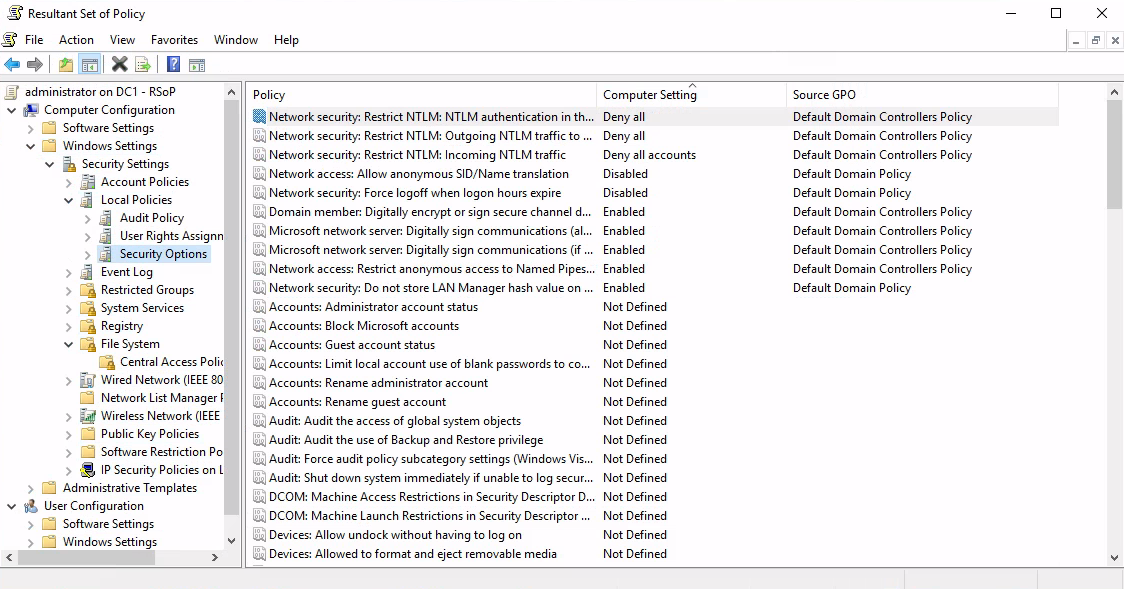Screen dimensions: 1124x589
Task: Click policy list scrollbar up arrow
Action: coord(1114,92)
